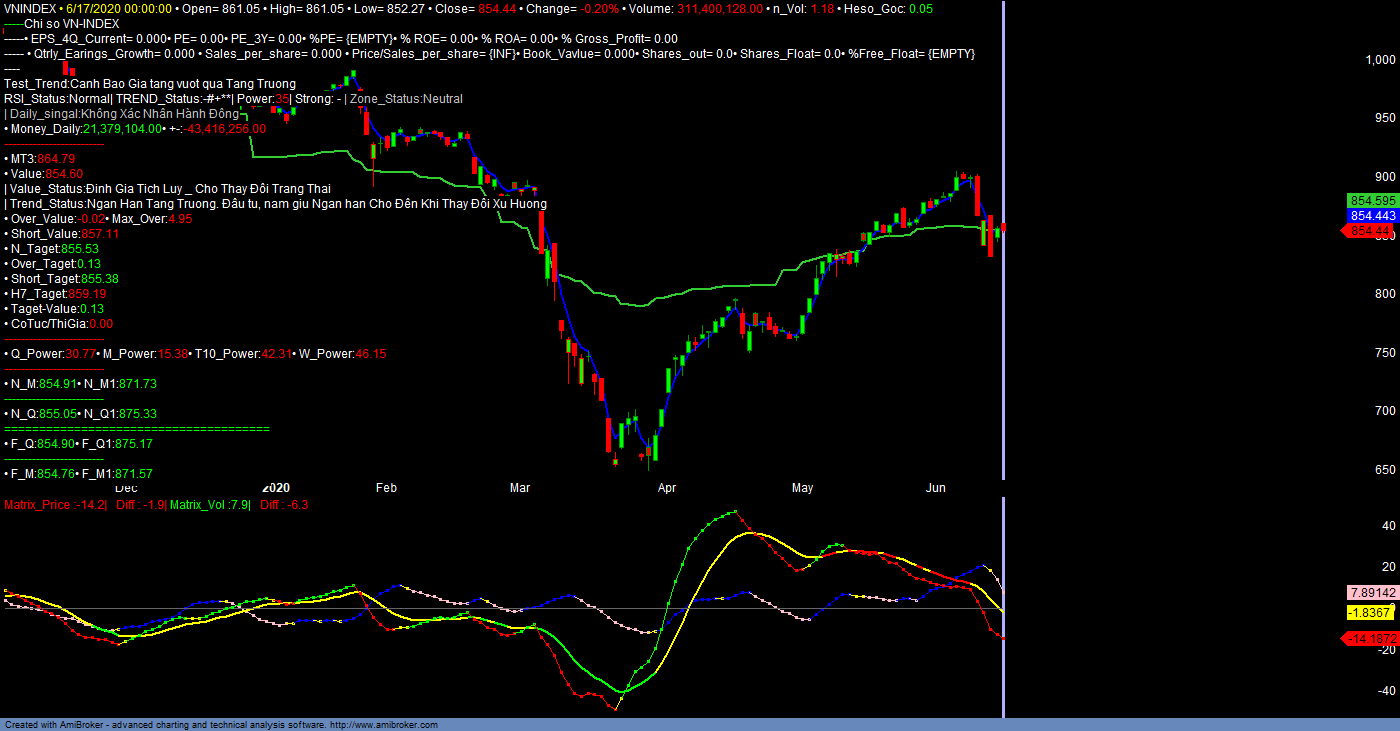Click the Mar month marker
The height and width of the screenshot is (731, 1400).
click(x=520, y=488)
